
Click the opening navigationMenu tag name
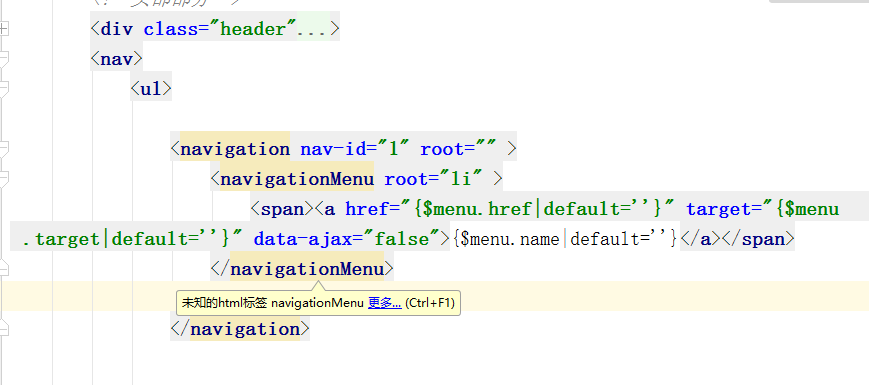(297, 179)
